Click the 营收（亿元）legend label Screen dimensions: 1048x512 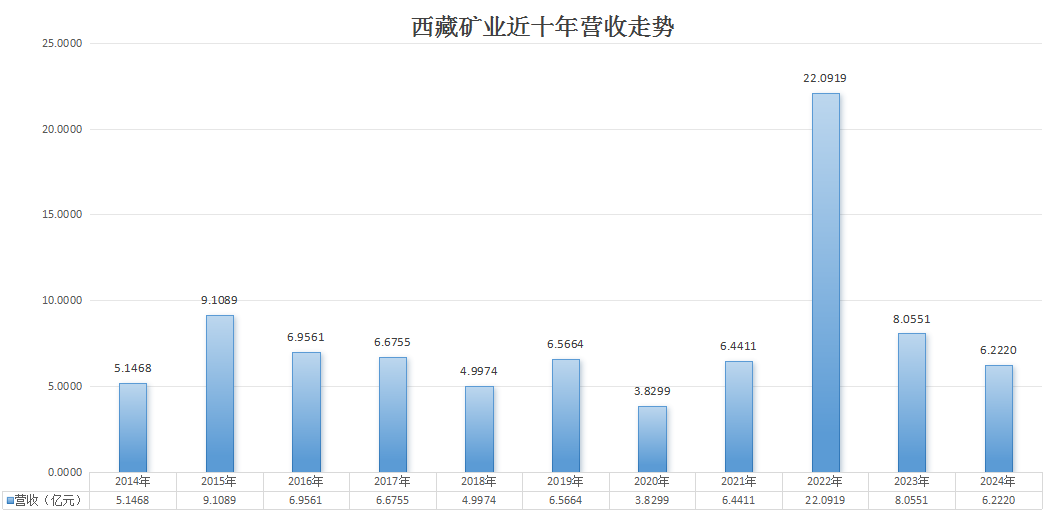[48, 501]
